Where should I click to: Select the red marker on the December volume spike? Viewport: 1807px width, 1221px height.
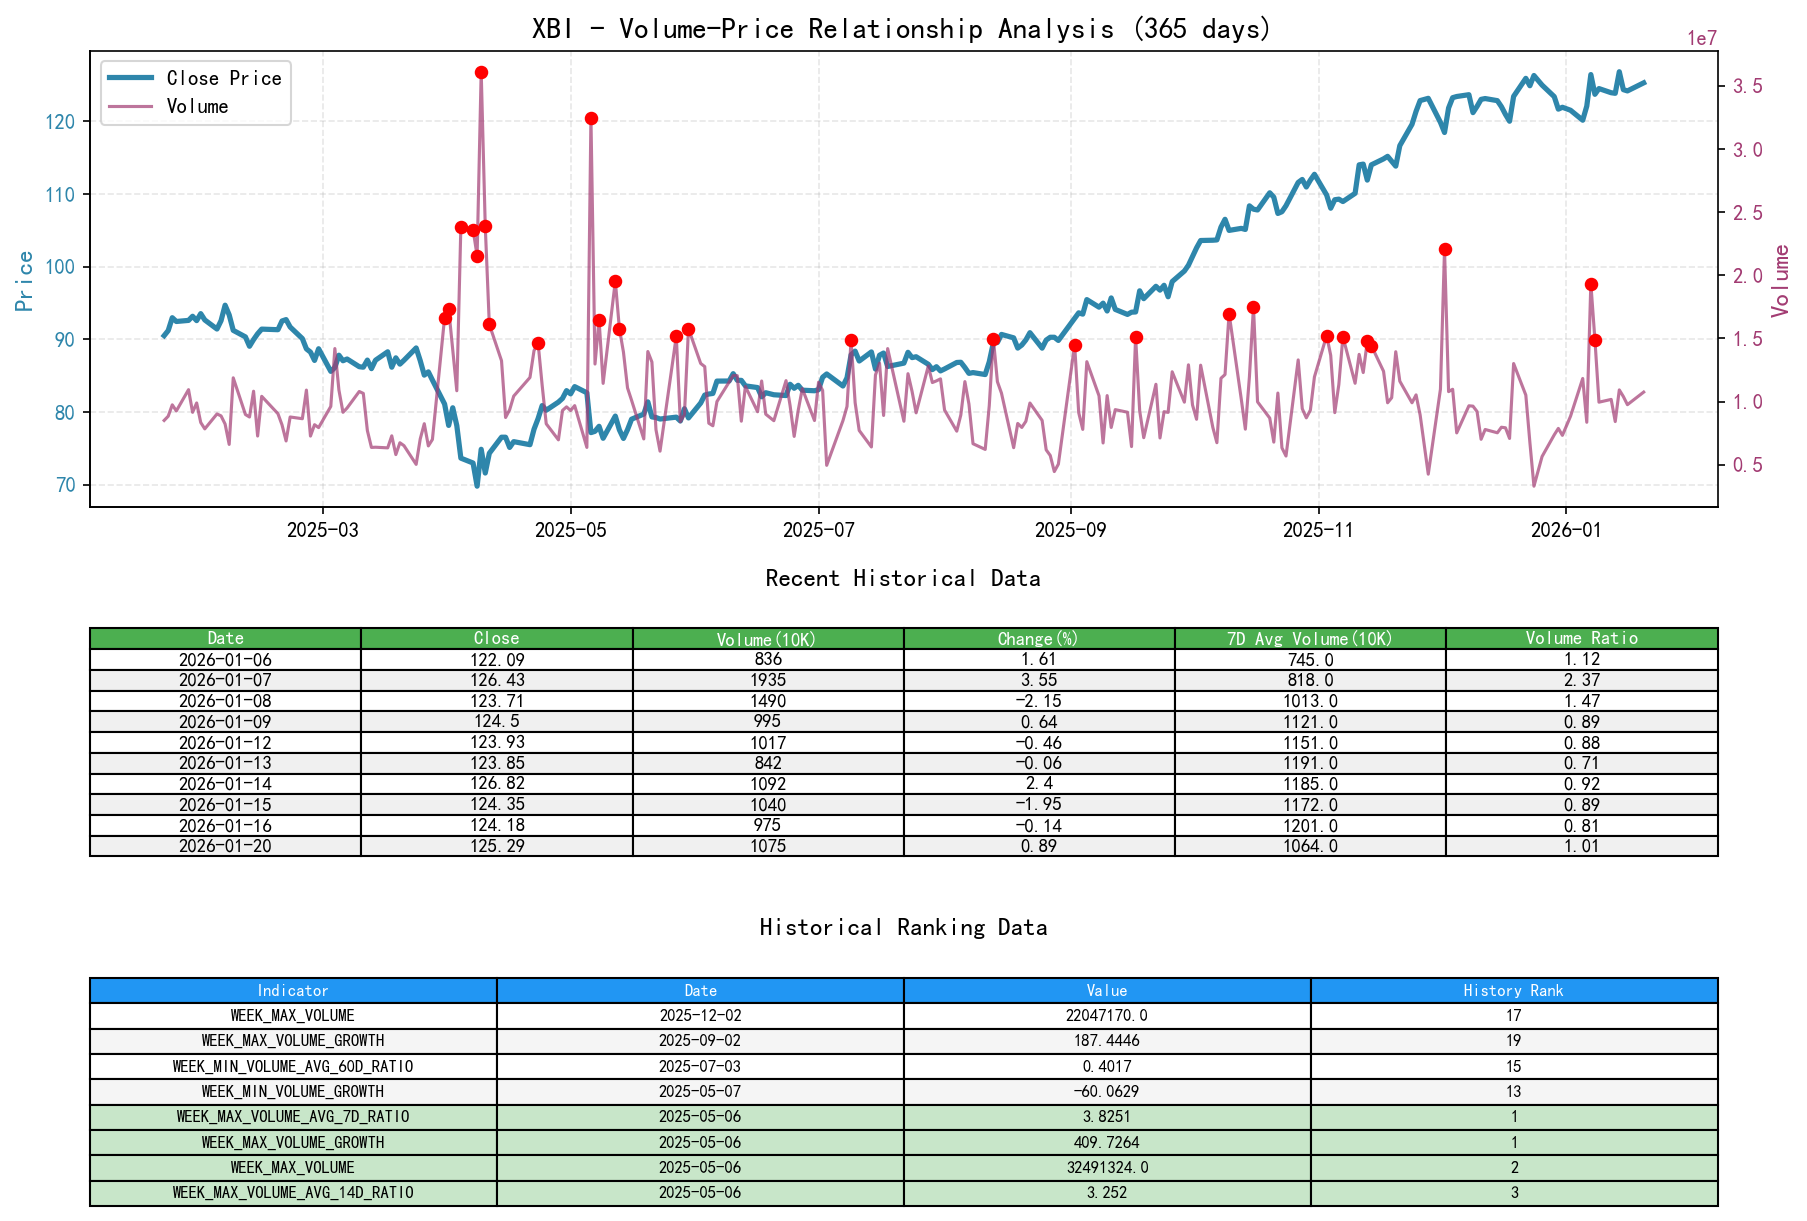coord(1444,250)
